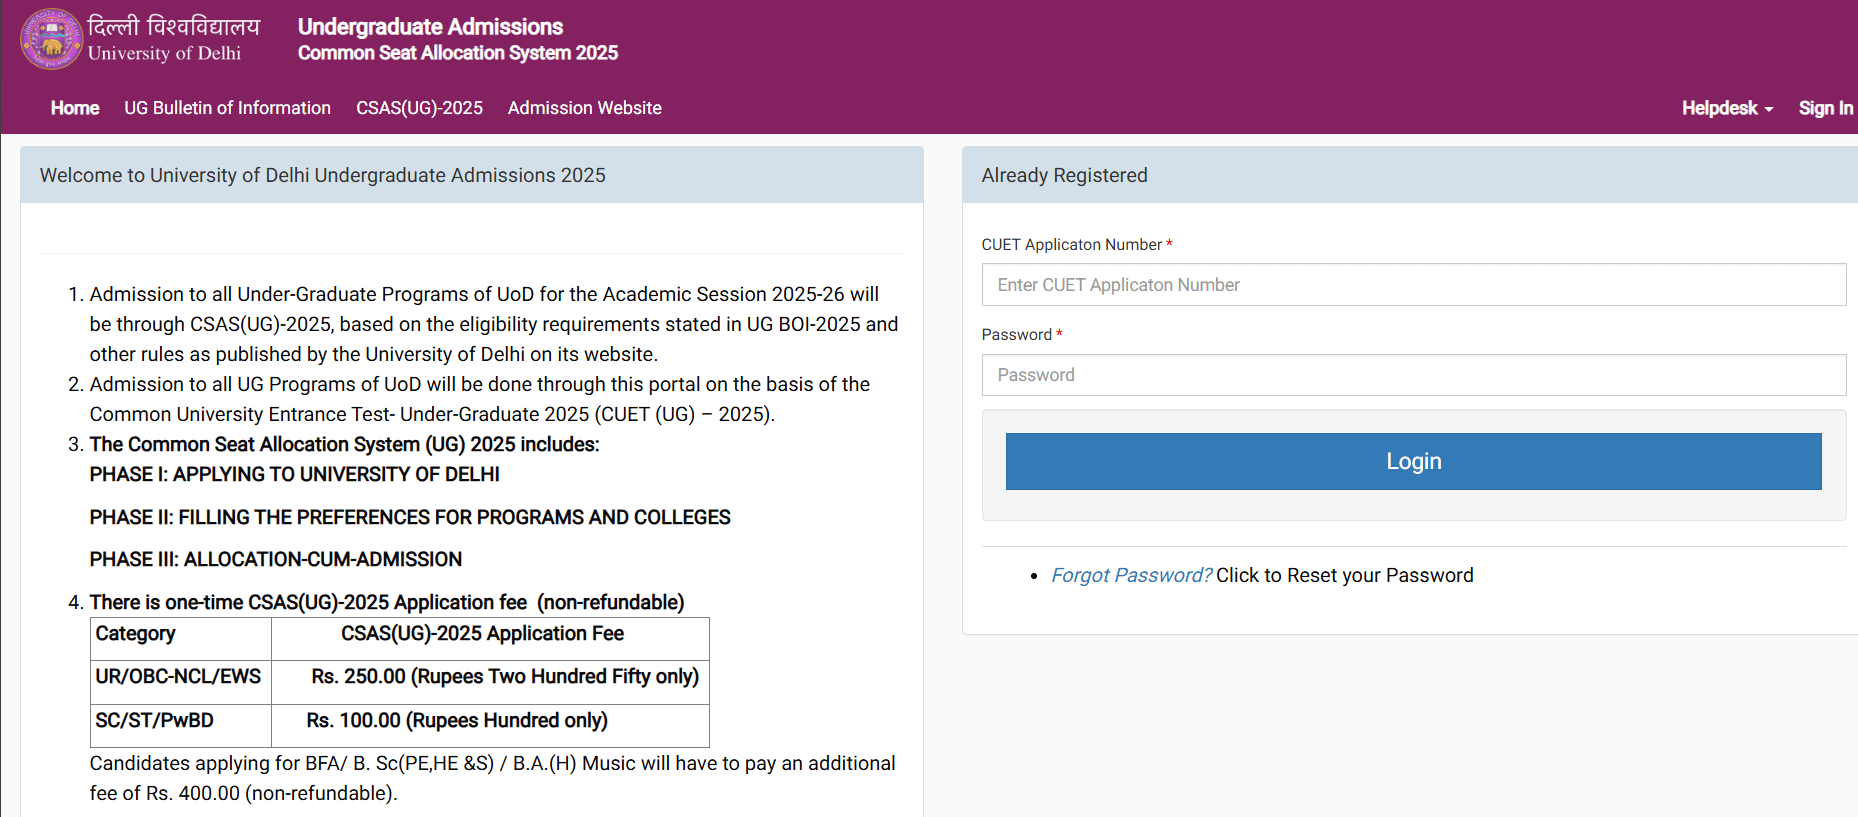Click the red asterisk beside Password
Viewport: 1858px width, 817px height.
(1059, 333)
